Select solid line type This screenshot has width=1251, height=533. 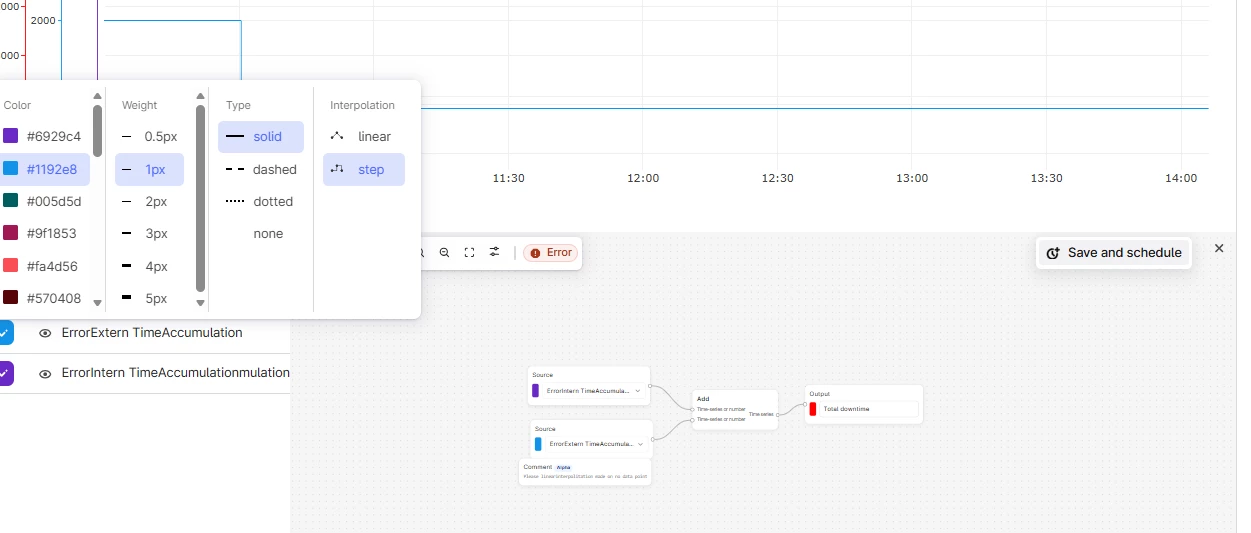click(x=261, y=136)
